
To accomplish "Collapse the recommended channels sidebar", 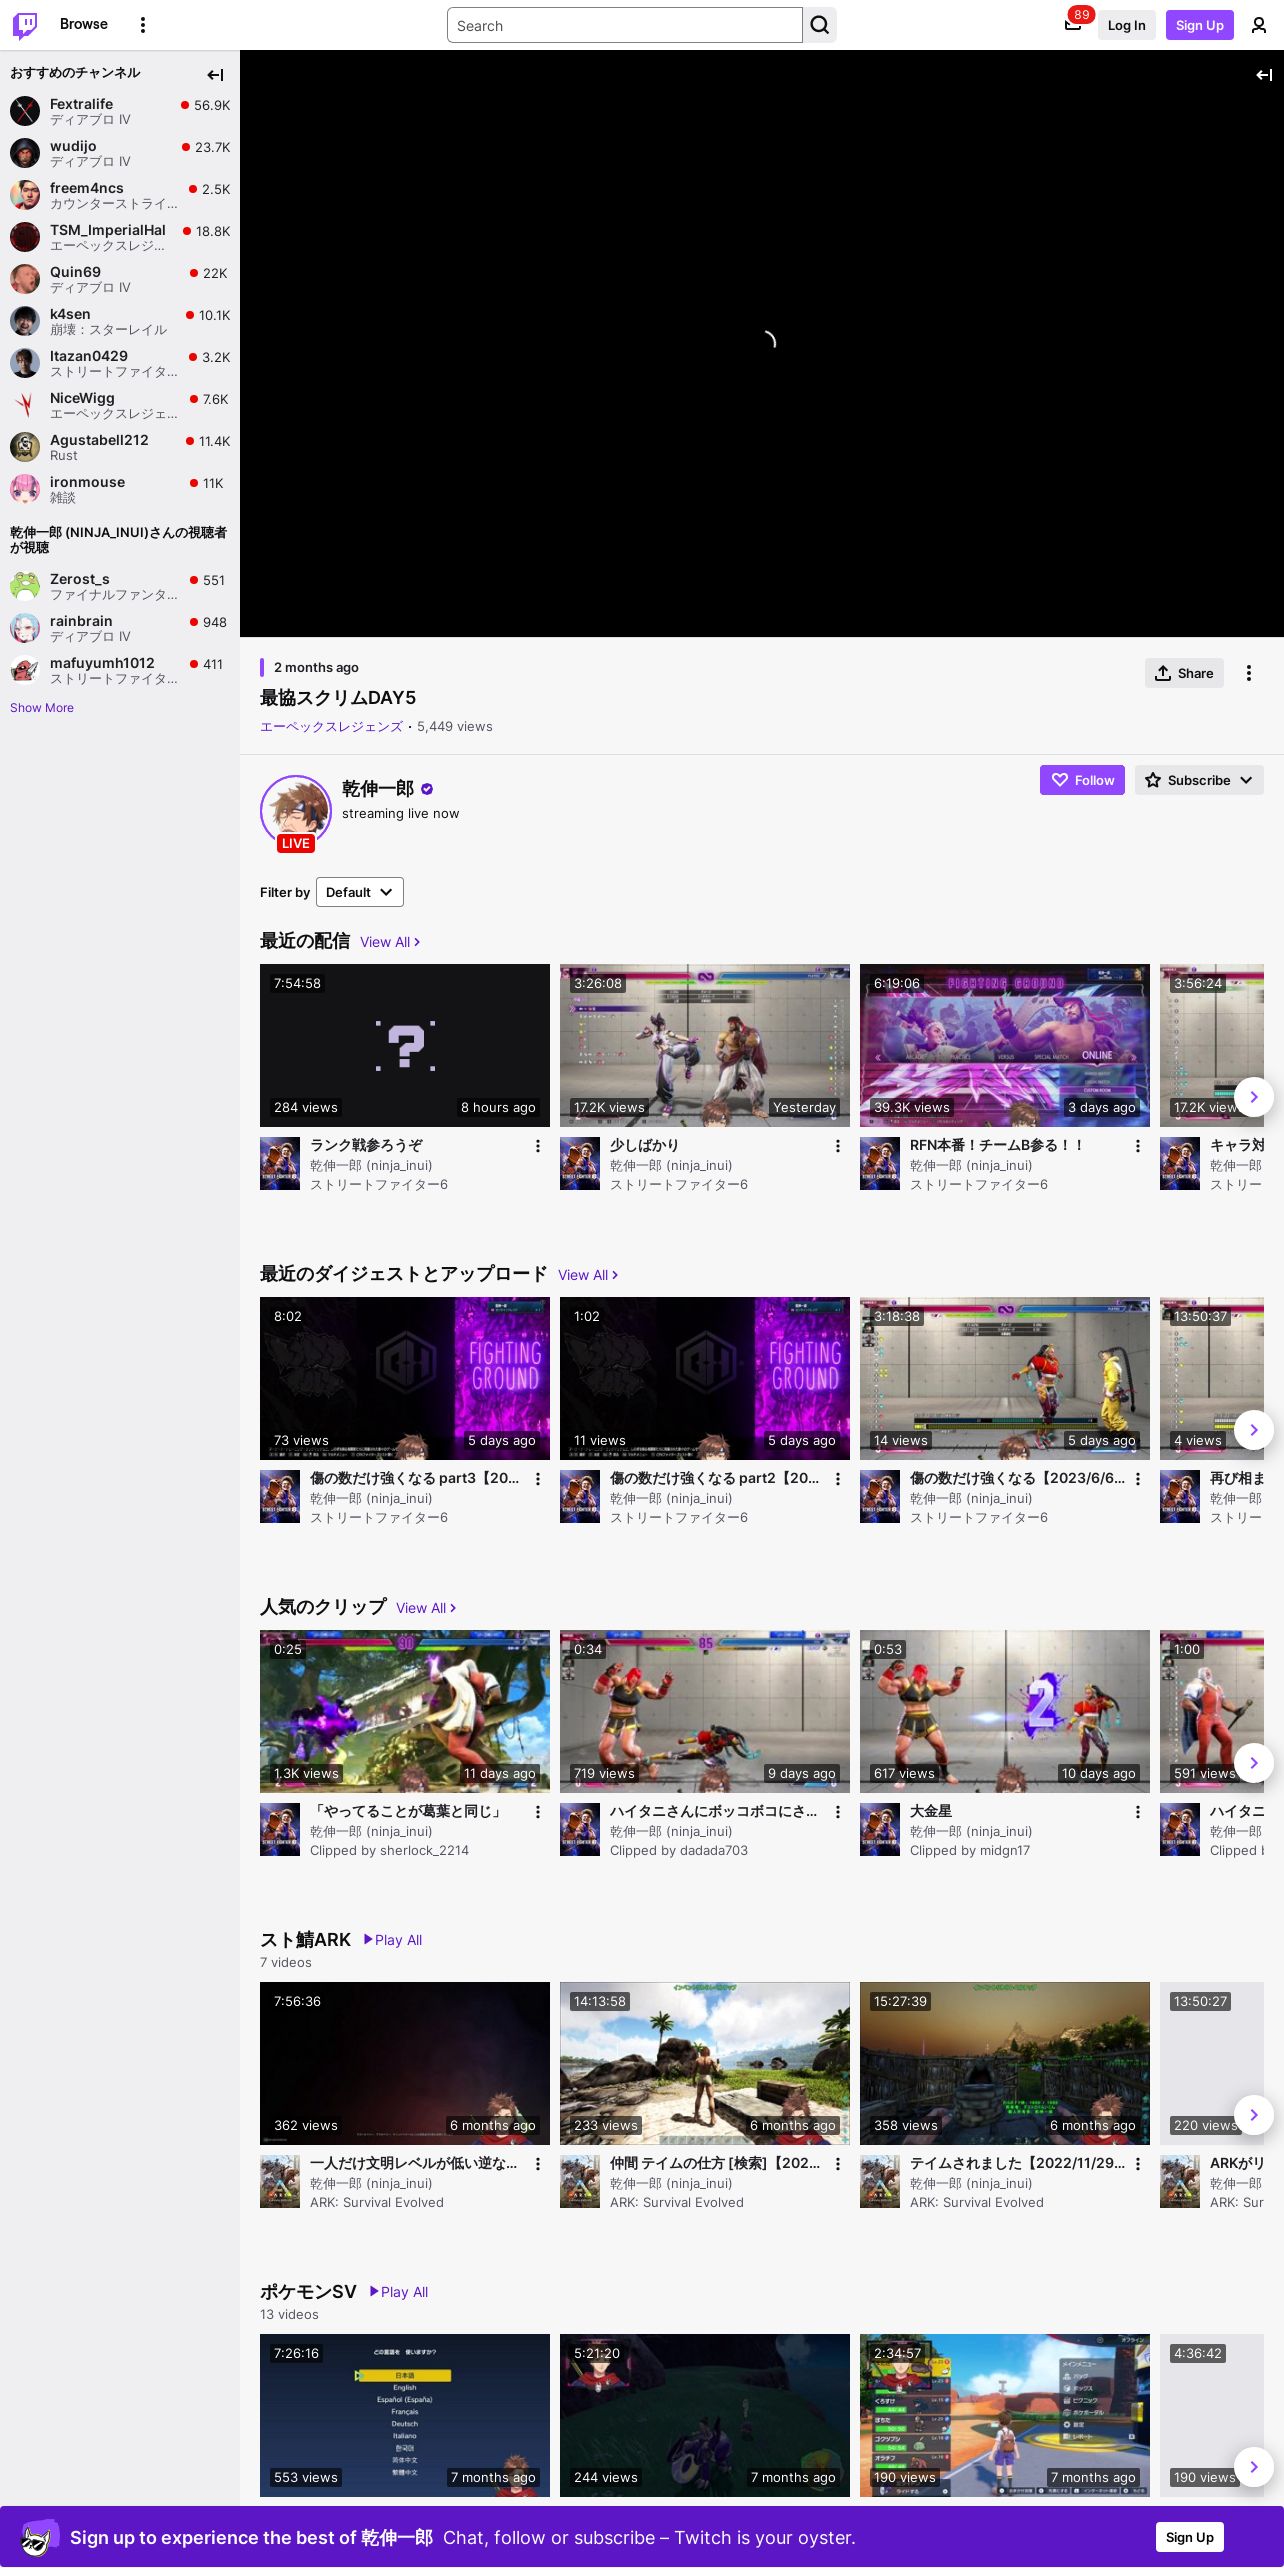I will [x=215, y=75].
